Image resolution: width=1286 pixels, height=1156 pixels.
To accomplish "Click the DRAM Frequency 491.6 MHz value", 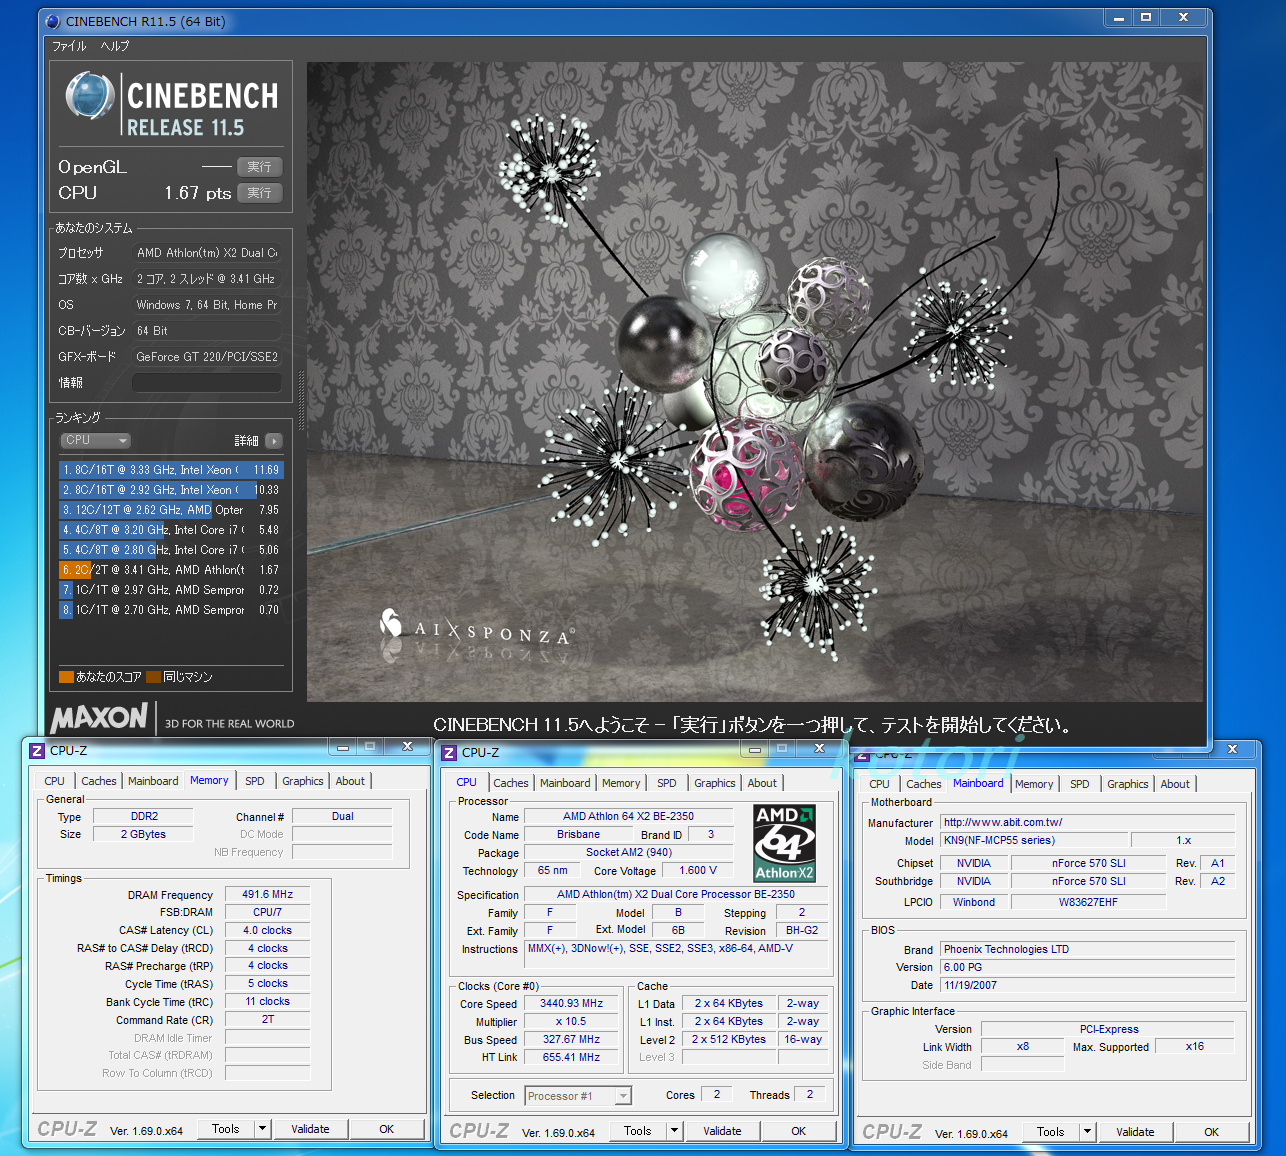I will 267,894.
